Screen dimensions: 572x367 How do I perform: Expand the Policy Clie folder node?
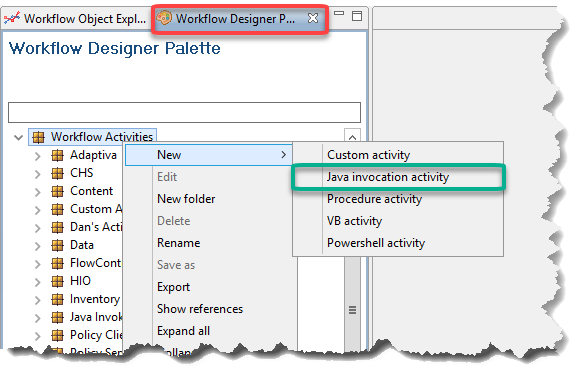38,336
